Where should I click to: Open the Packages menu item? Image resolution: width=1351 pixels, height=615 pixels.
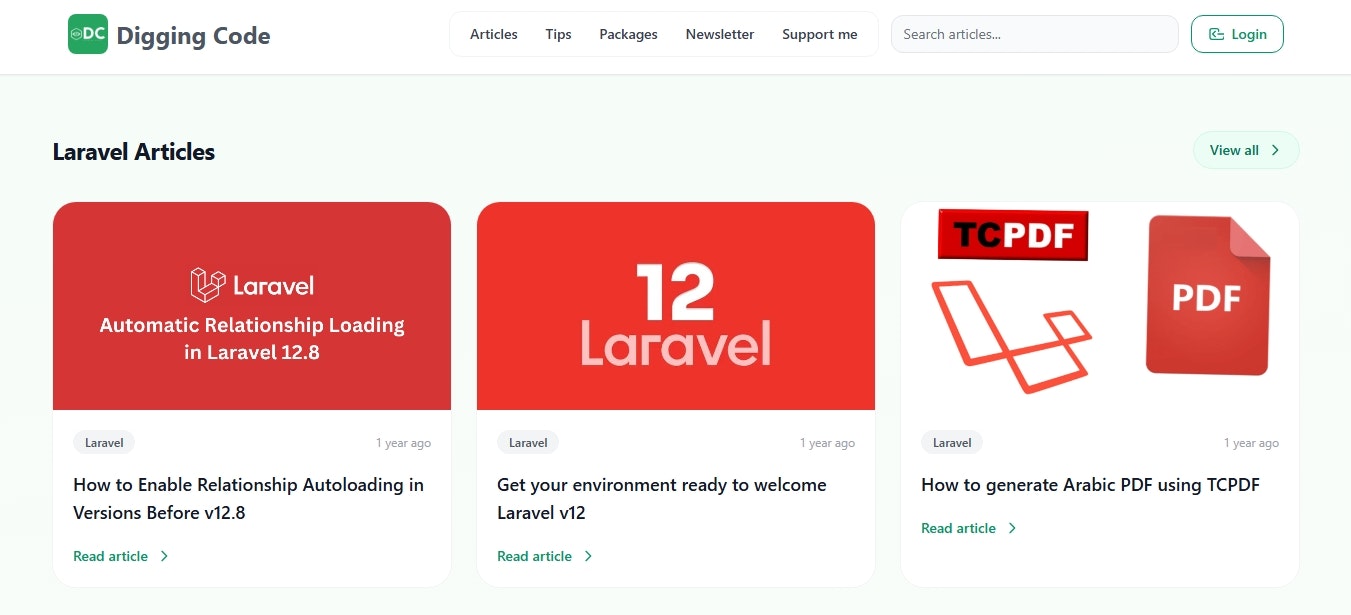coord(628,34)
